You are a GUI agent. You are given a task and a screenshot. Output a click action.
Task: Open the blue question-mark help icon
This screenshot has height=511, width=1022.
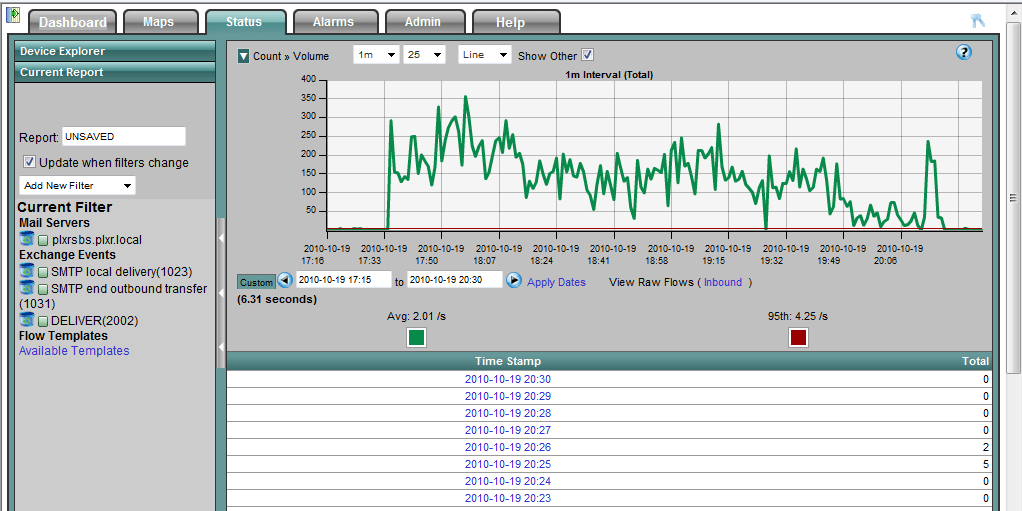coord(964,53)
